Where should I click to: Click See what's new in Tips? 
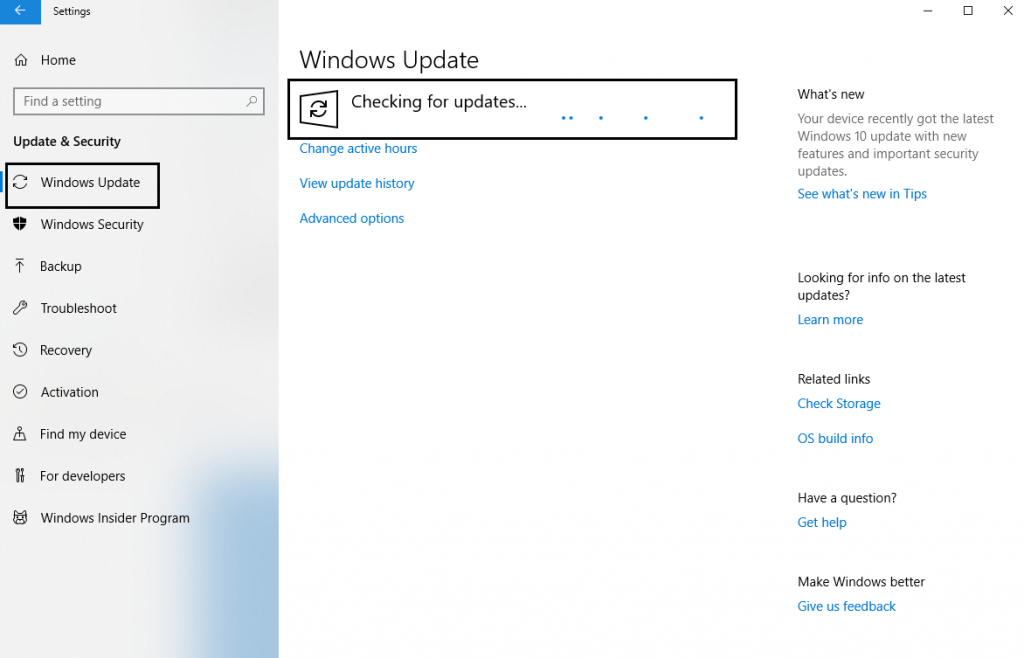coord(862,194)
